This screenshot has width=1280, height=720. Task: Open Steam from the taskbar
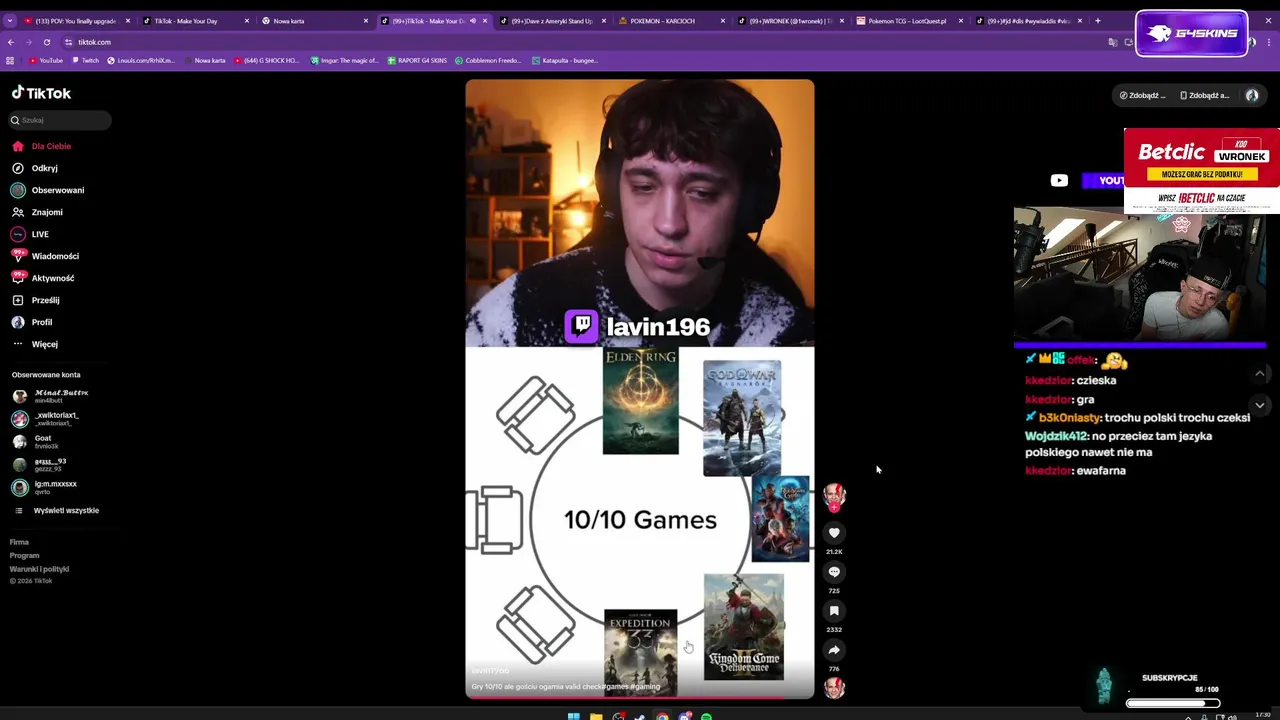(x=640, y=716)
